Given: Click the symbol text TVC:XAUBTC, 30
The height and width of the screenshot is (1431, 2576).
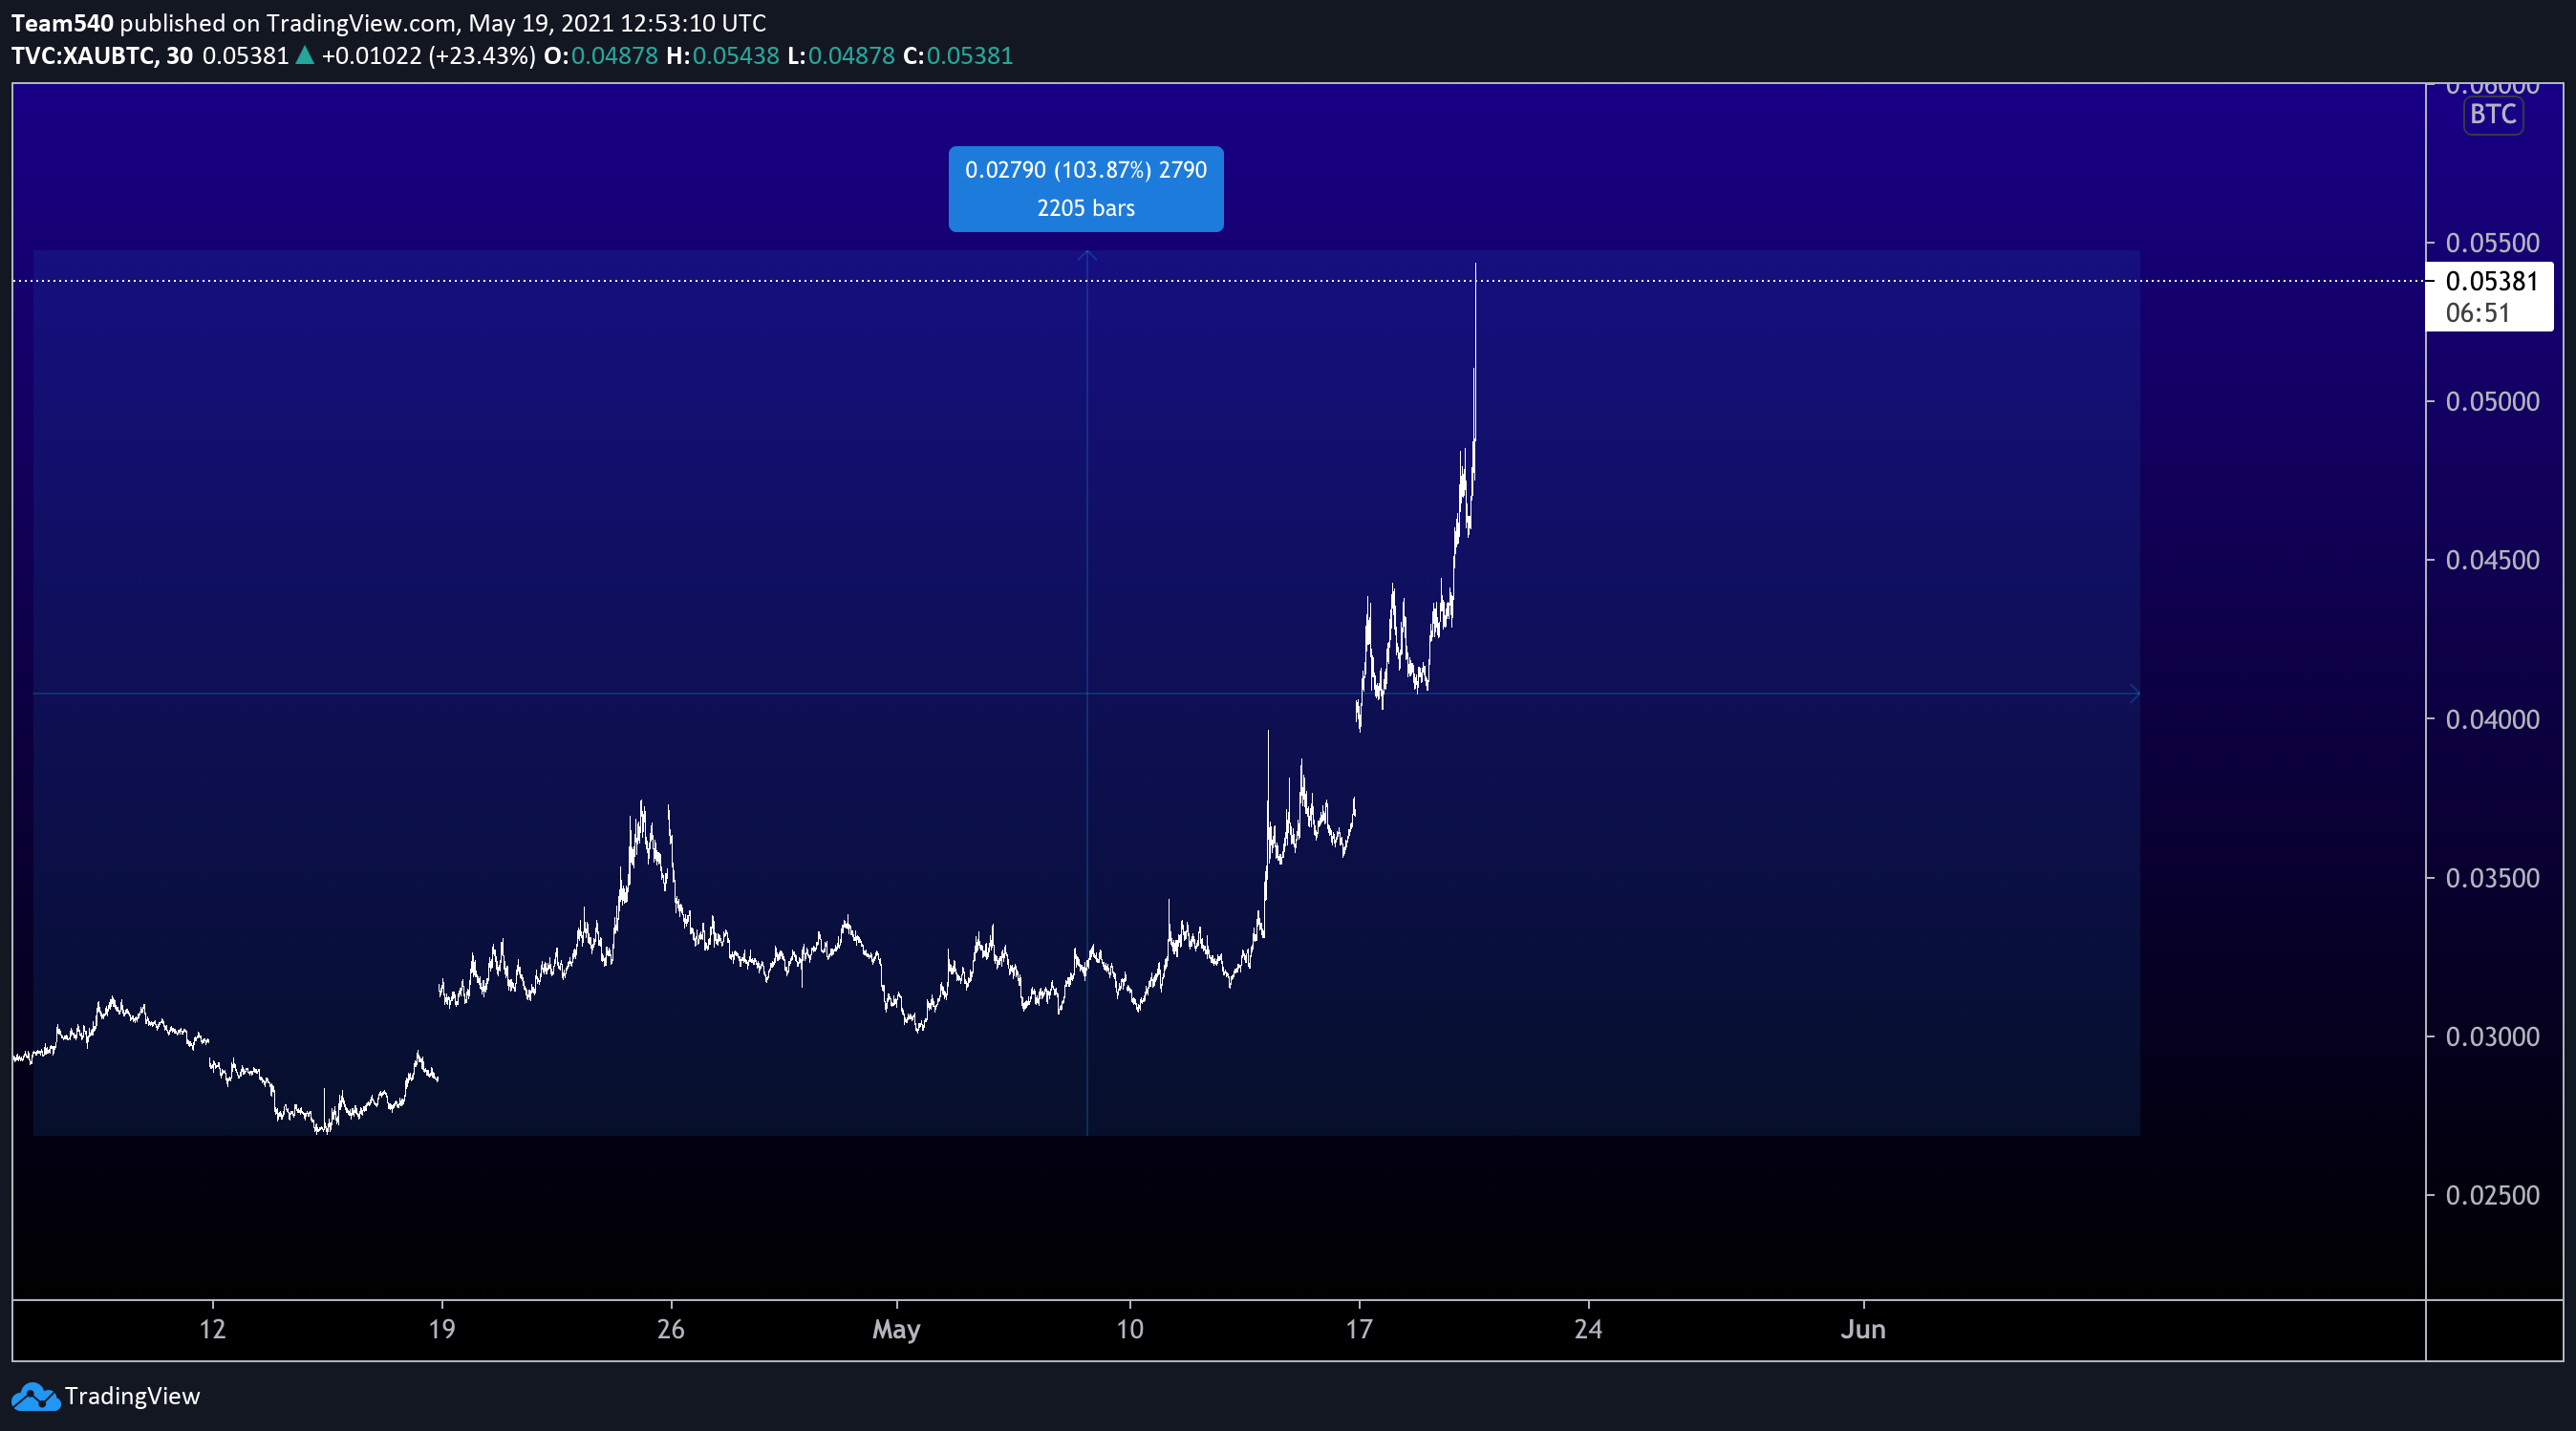Looking at the screenshot, I should click(x=102, y=55).
